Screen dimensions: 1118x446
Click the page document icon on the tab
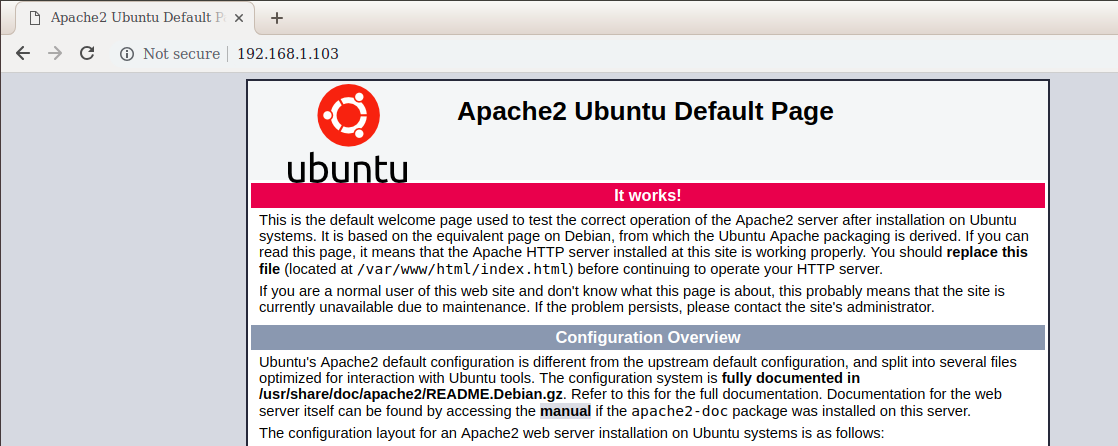click(x=34, y=19)
